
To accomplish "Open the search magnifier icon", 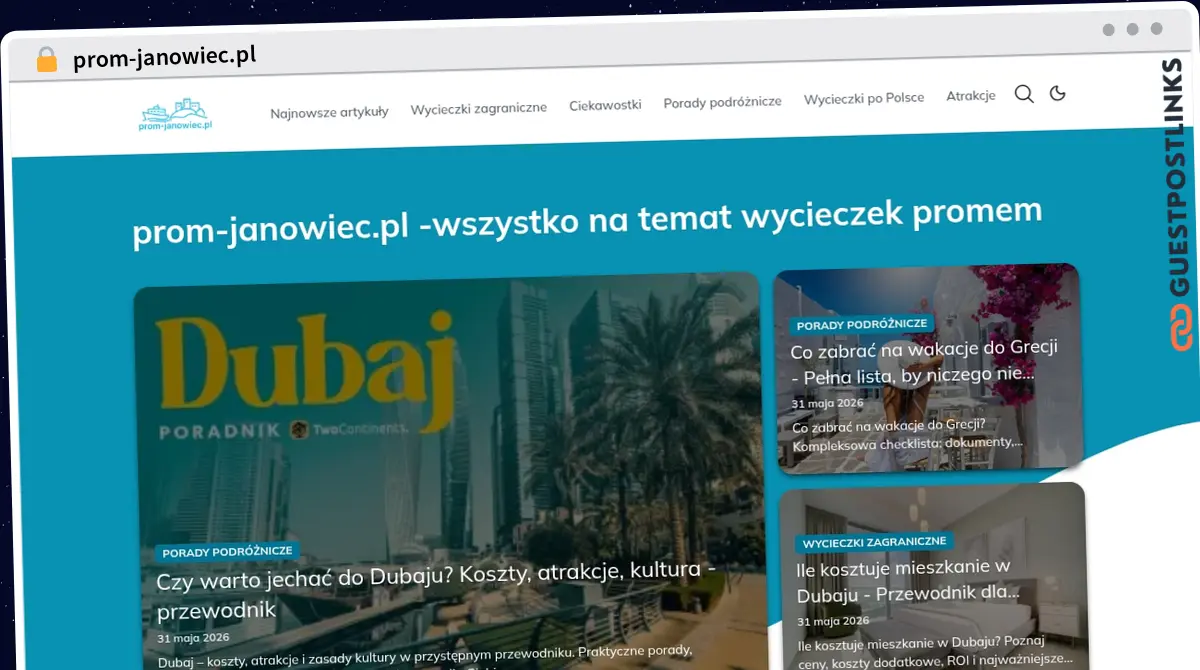I will [1024, 95].
